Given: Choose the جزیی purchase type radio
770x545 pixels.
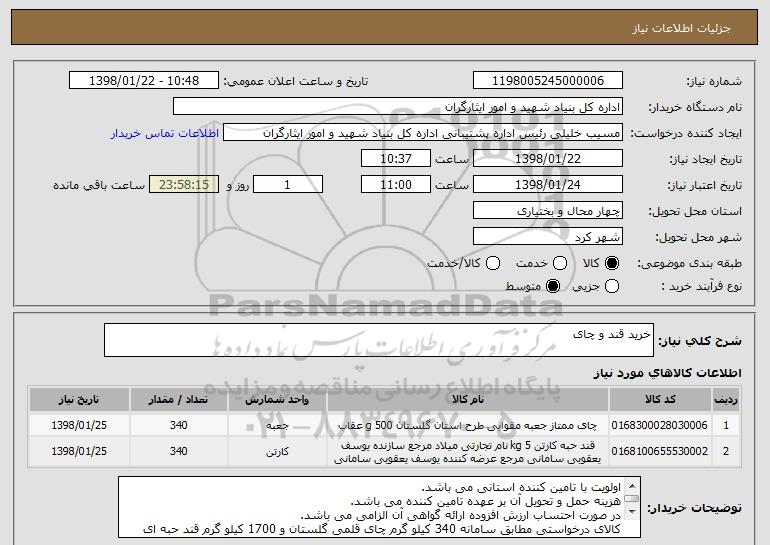Looking at the screenshot, I should [612, 286].
